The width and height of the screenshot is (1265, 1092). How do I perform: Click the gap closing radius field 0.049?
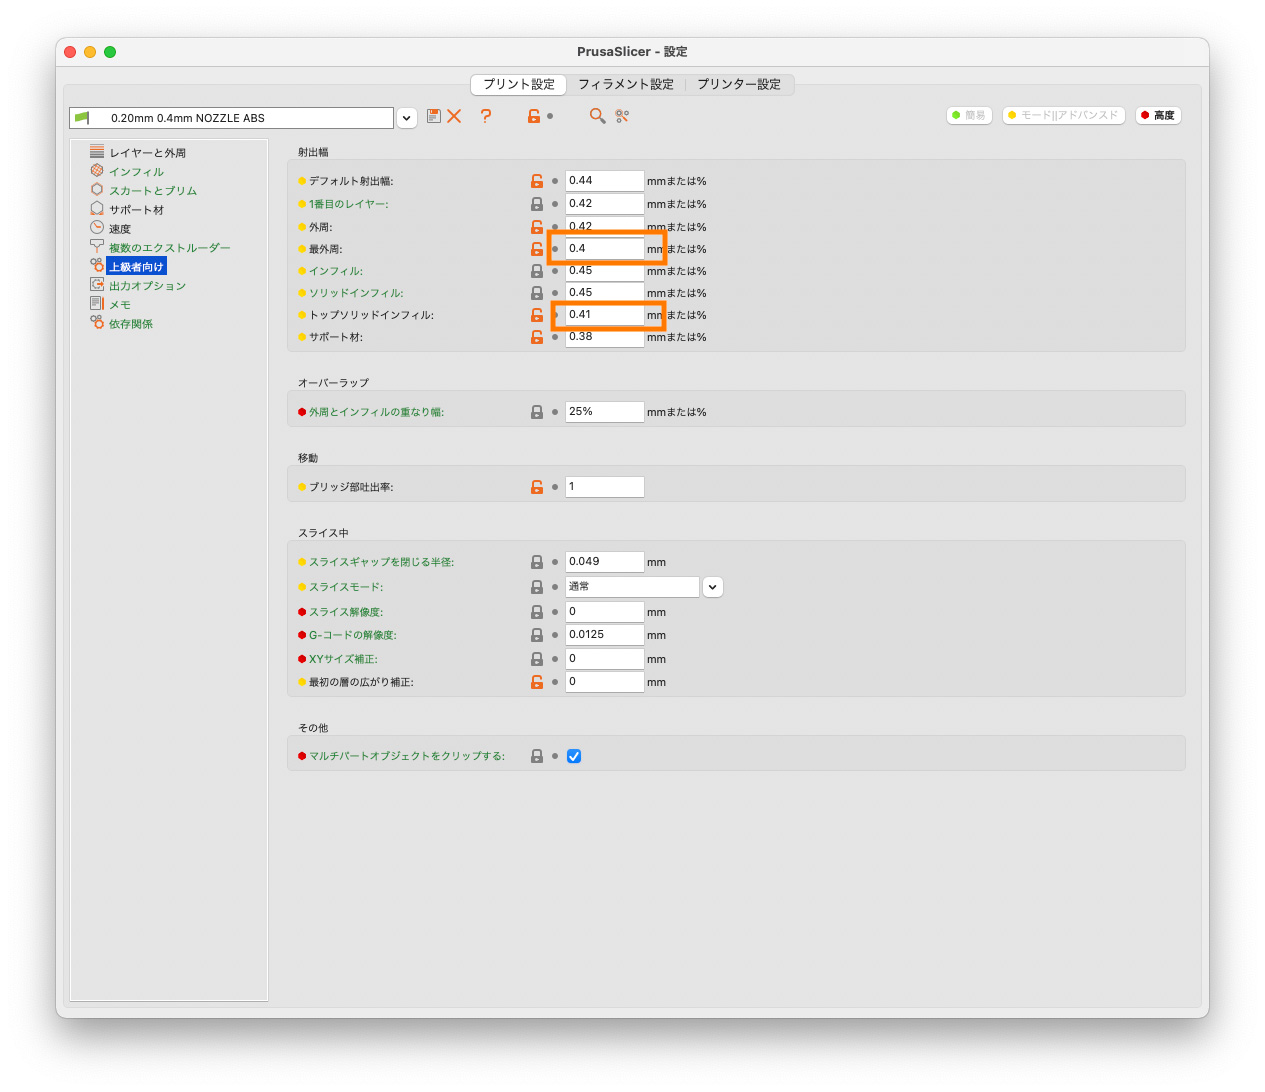605,562
